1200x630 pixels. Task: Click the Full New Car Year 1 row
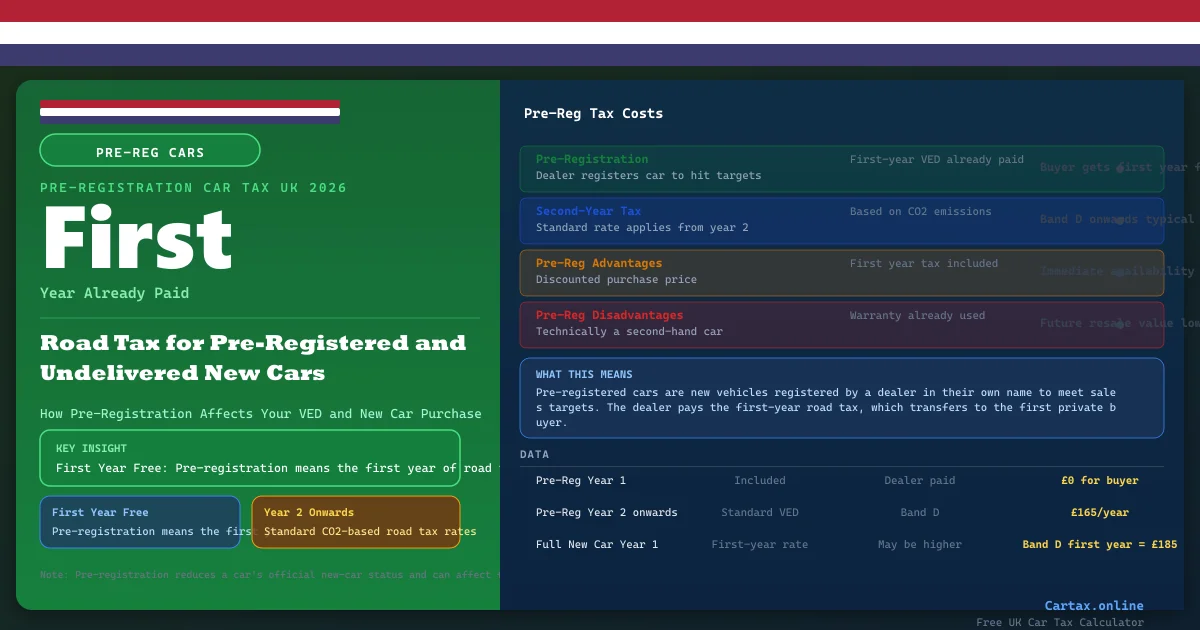(x=841, y=545)
